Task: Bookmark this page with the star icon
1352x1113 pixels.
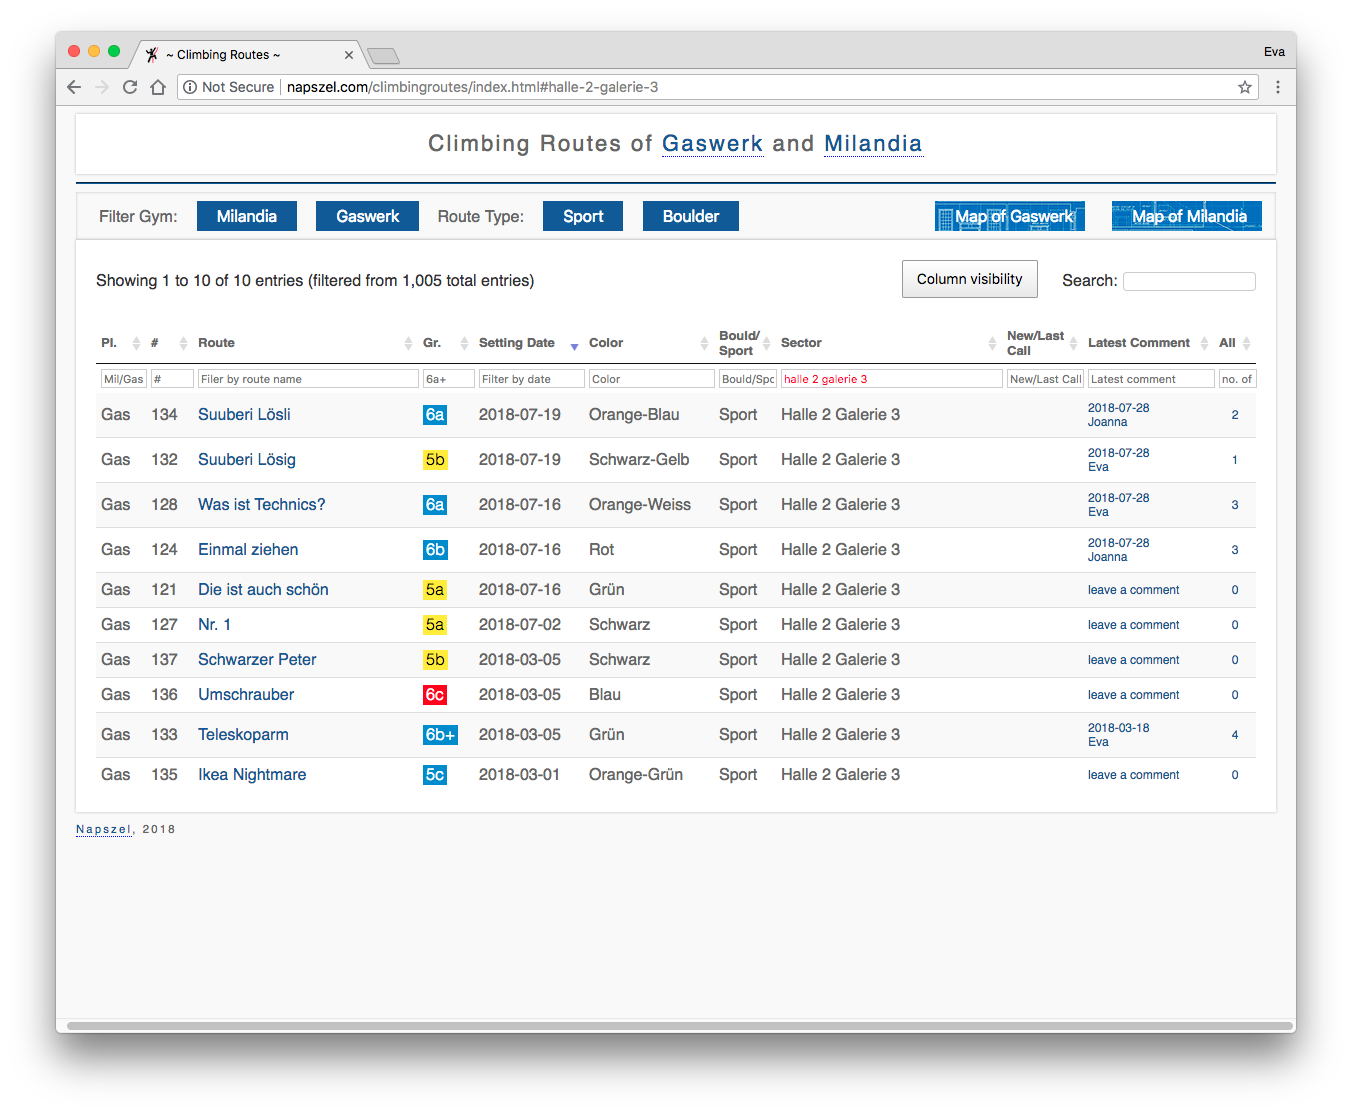Action: [1245, 87]
